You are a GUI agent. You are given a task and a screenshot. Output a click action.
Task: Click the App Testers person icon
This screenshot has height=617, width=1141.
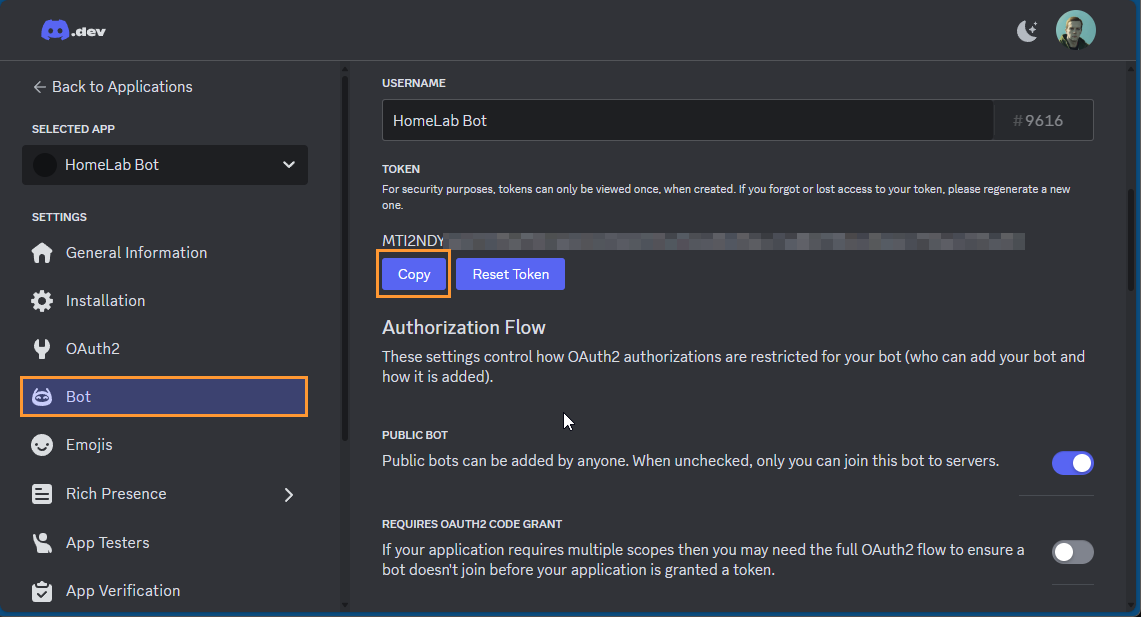coord(42,543)
